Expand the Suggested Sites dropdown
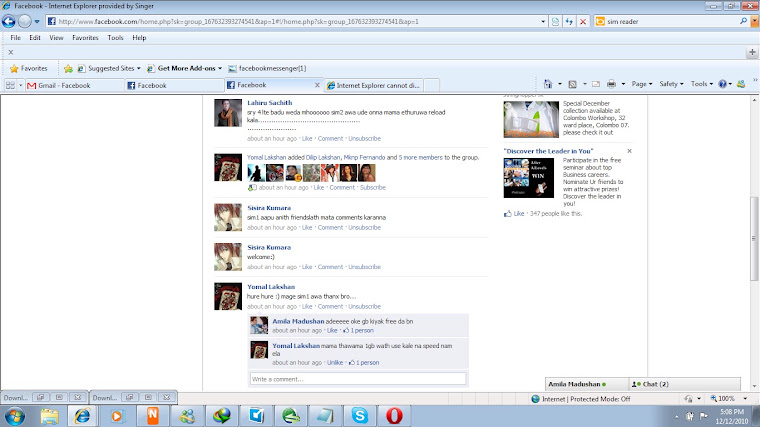 tap(139, 68)
